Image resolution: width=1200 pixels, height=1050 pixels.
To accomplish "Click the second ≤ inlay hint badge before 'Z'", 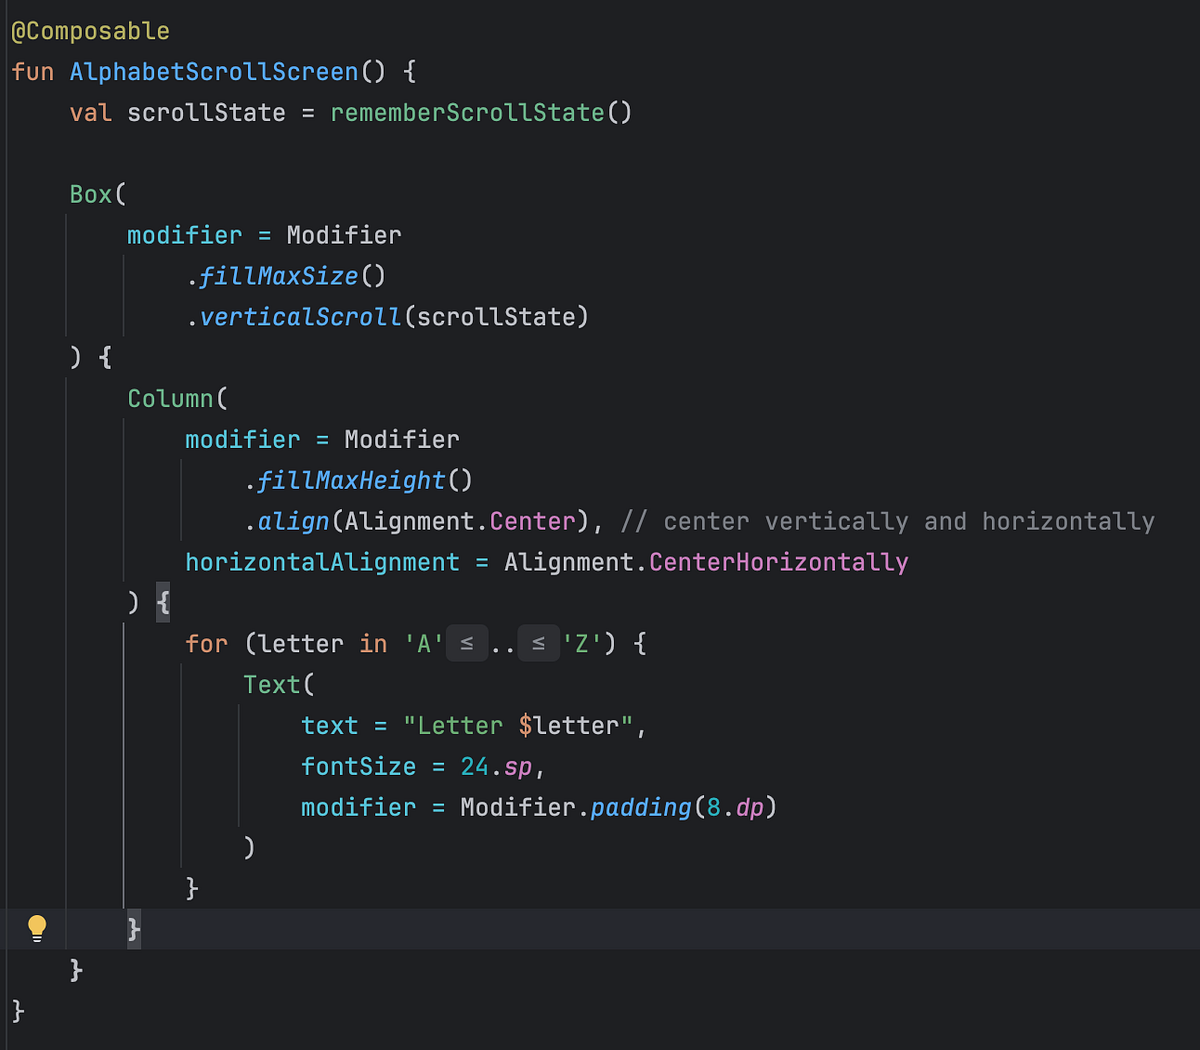I will pyautogui.click(x=538, y=643).
